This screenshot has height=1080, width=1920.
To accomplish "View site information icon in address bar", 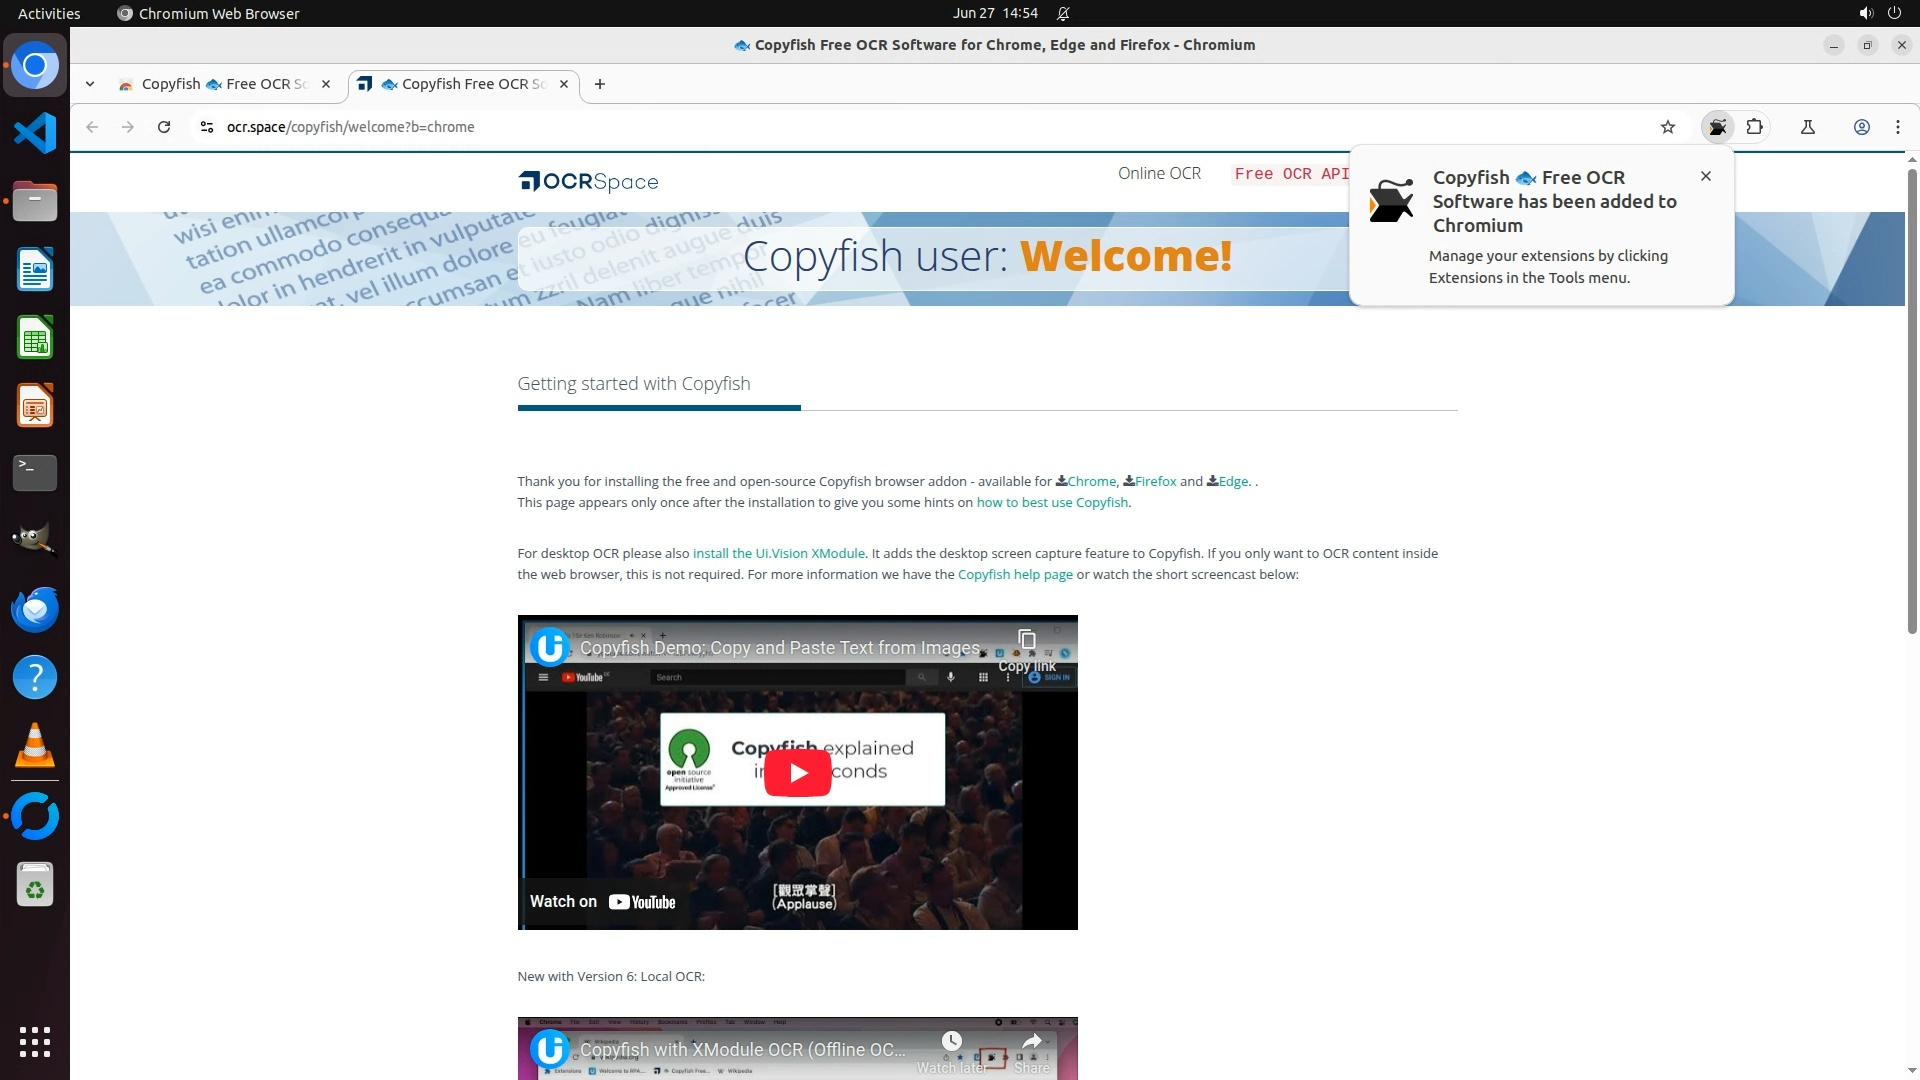I will [207, 127].
